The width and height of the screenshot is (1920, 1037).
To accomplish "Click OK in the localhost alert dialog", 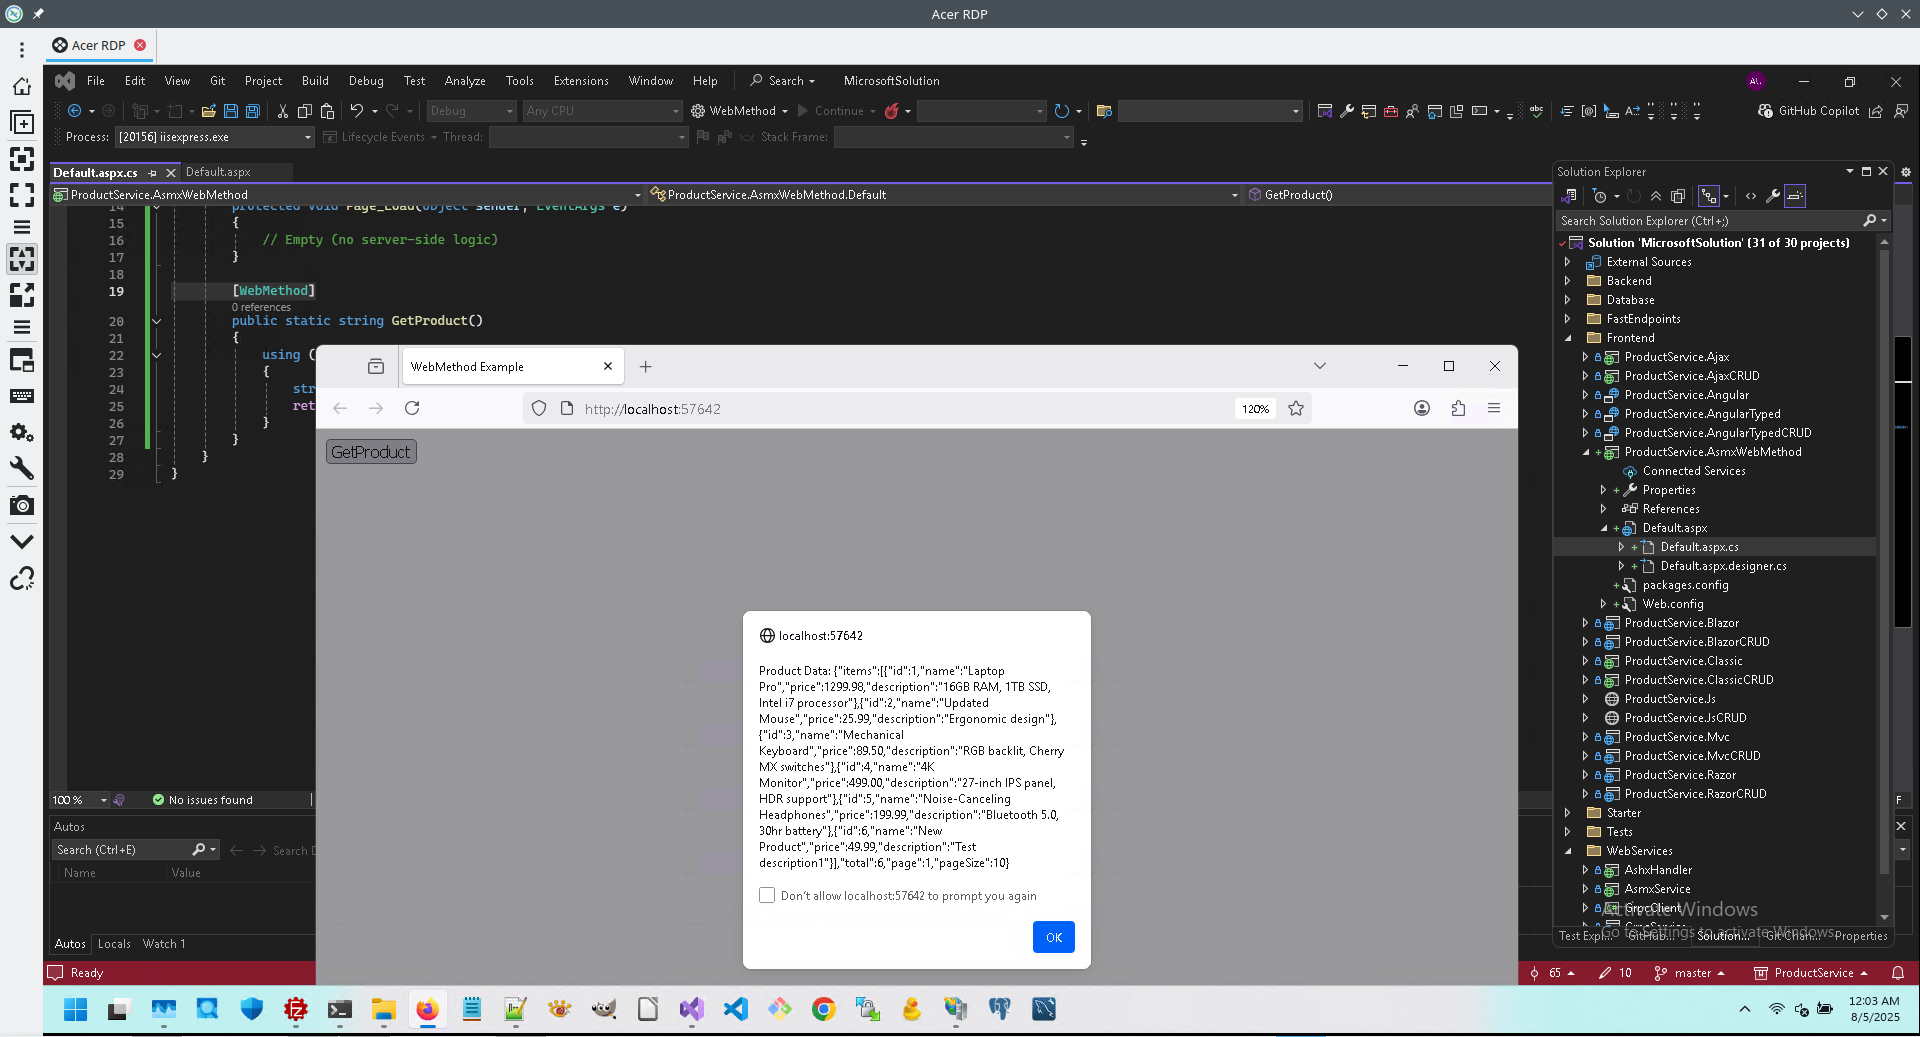I will click(1054, 937).
